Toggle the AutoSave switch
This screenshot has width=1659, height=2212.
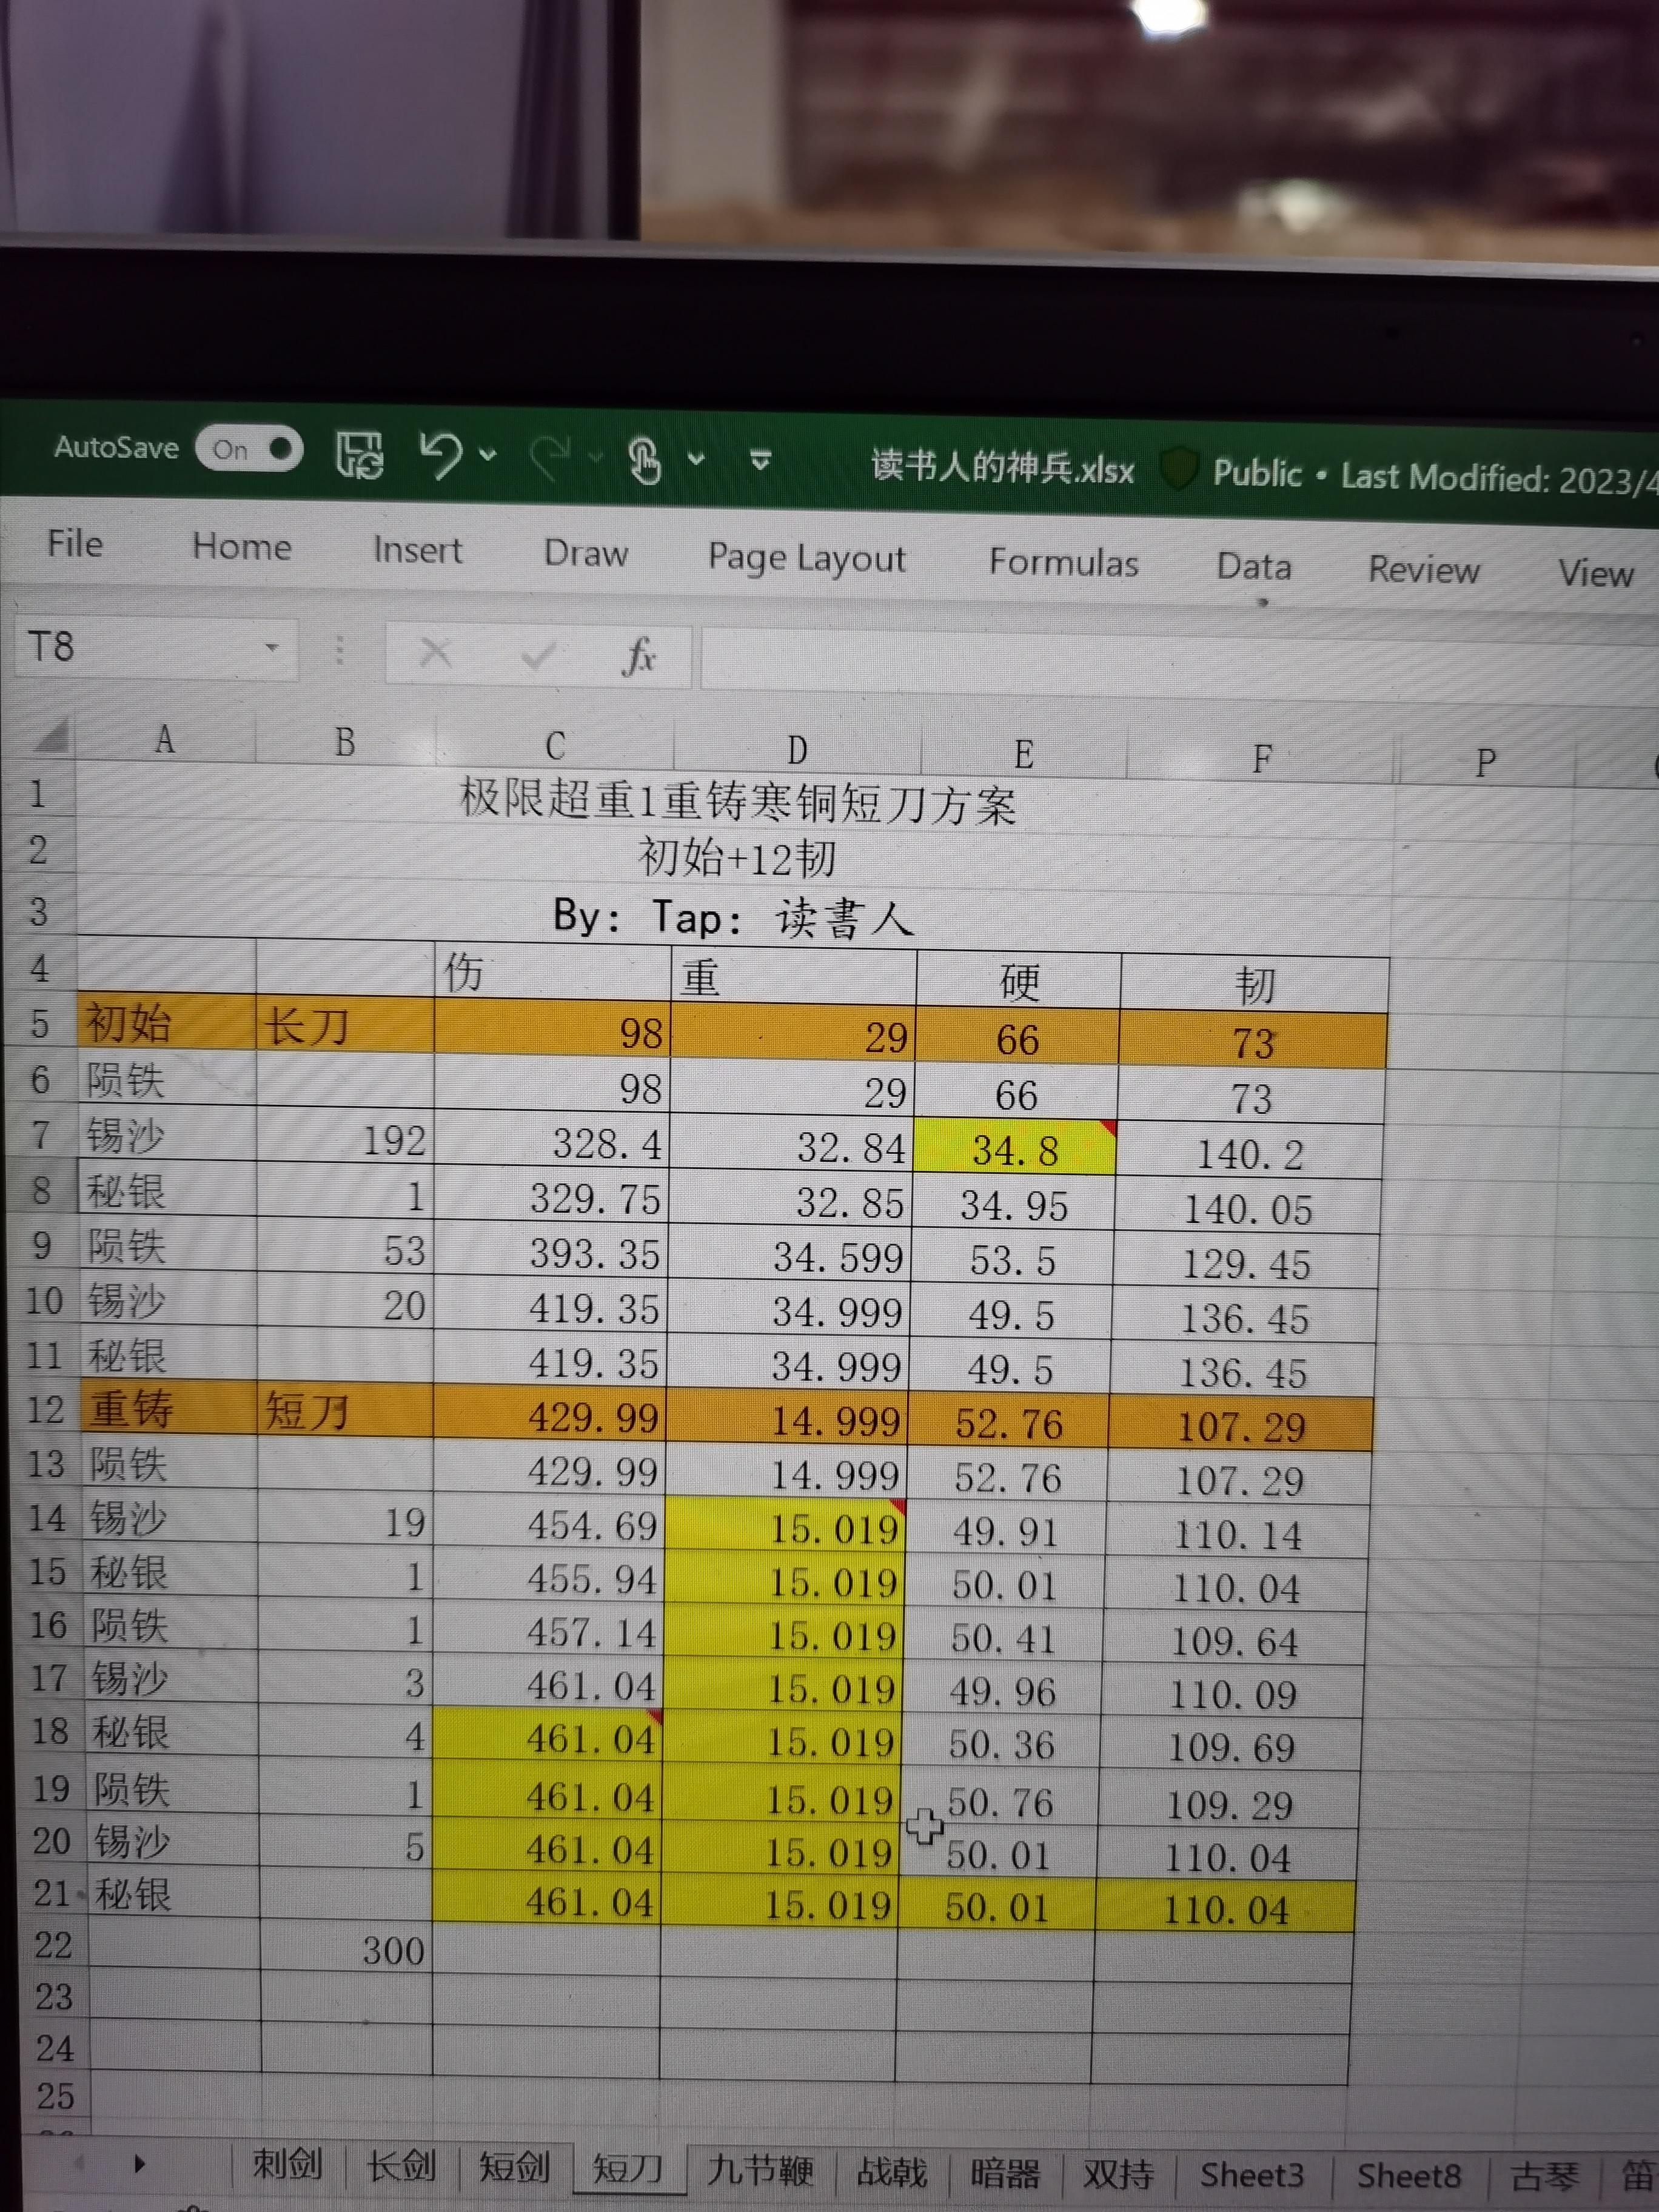click(x=249, y=449)
